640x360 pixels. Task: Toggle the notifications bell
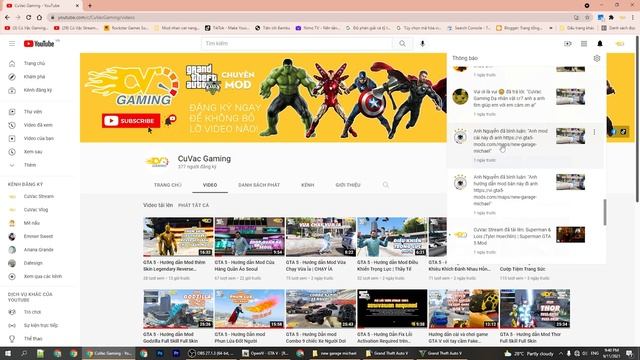point(600,43)
